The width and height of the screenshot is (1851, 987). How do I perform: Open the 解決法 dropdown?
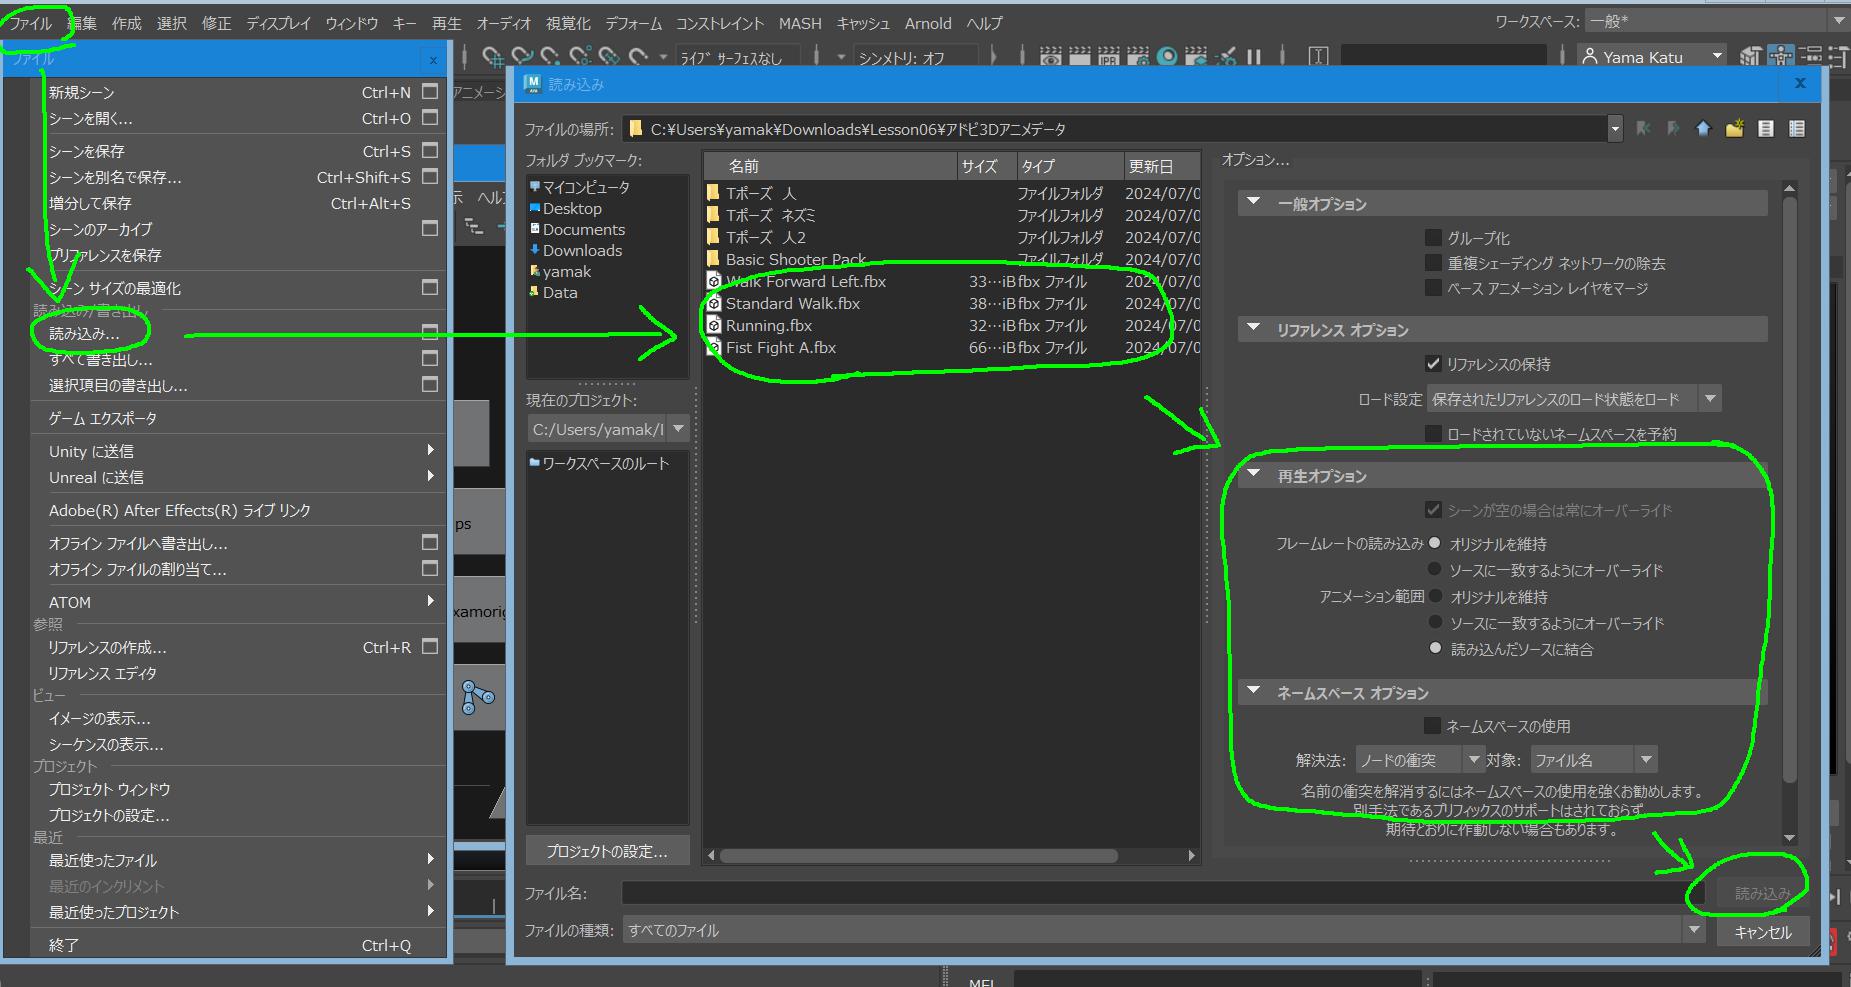tap(1419, 760)
